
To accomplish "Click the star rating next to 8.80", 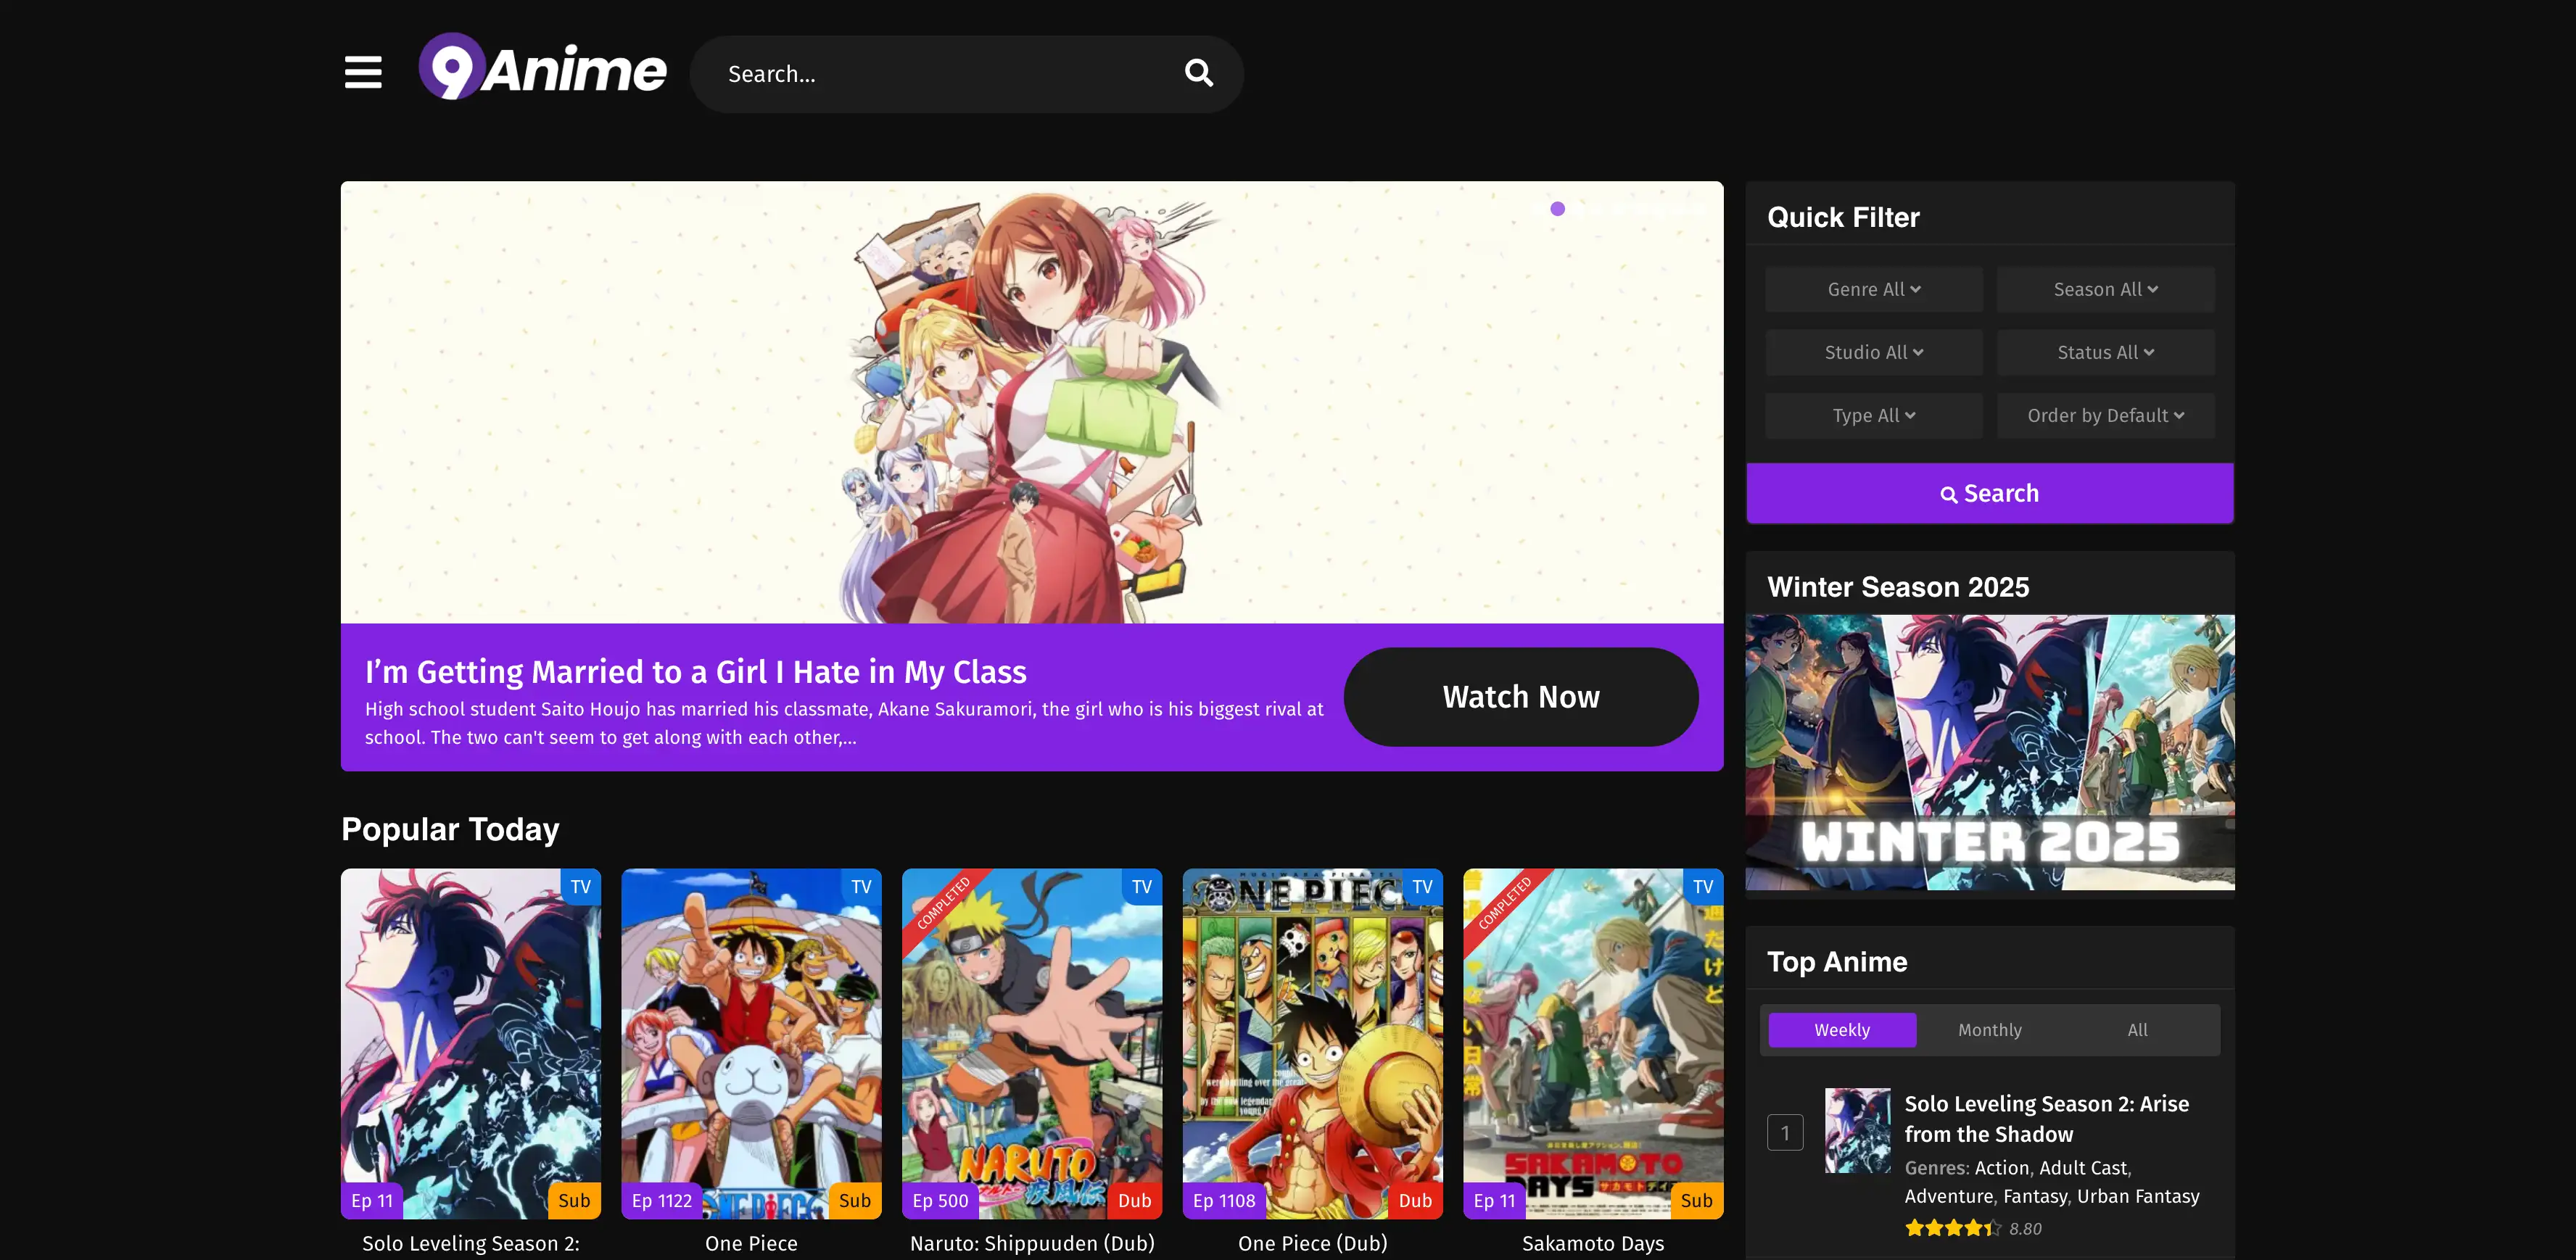I will point(1952,1228).
